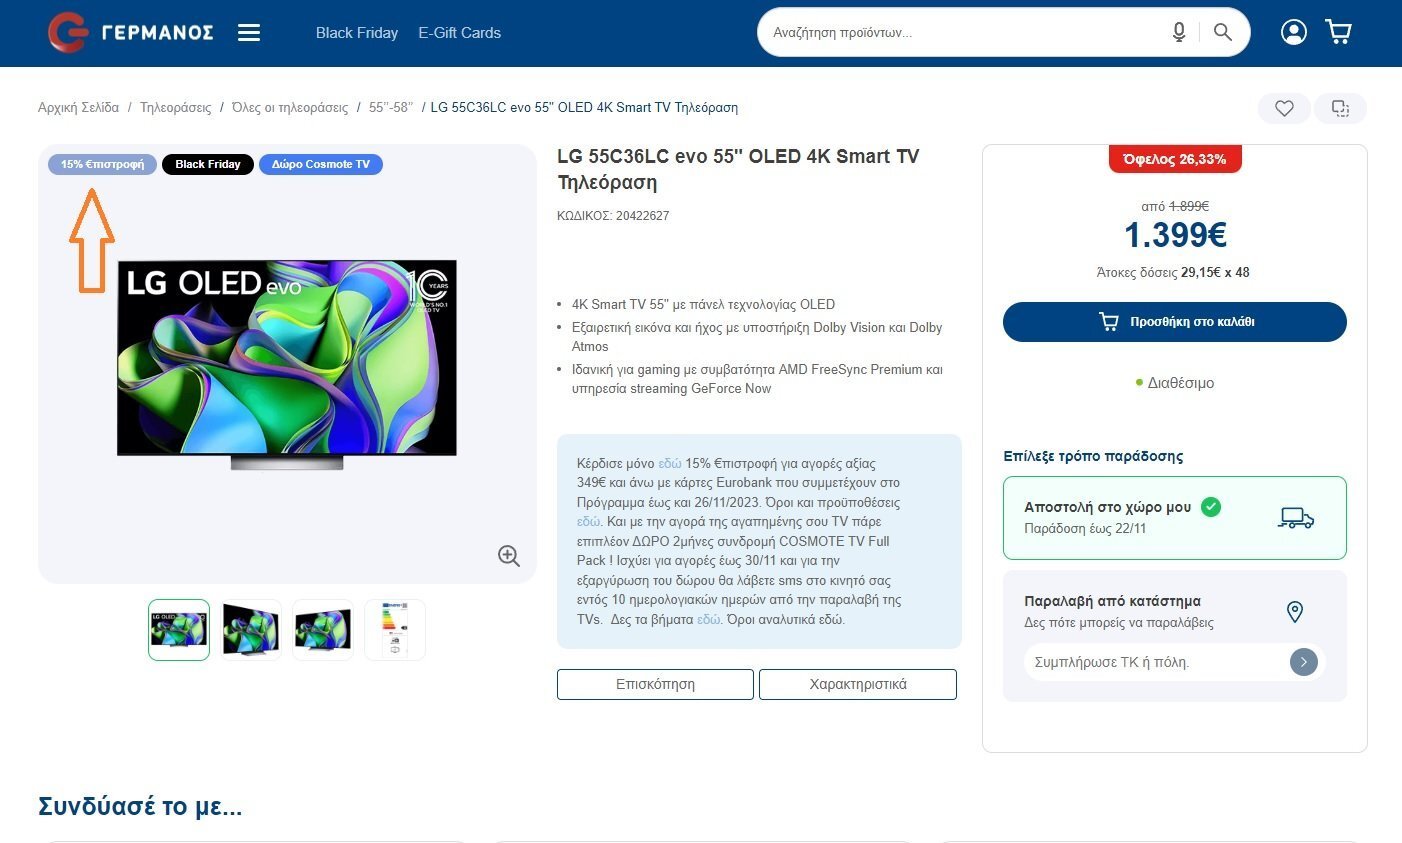Click the store location pin icon
This screenshot has width=1402, height=843.
[1295, 612]
